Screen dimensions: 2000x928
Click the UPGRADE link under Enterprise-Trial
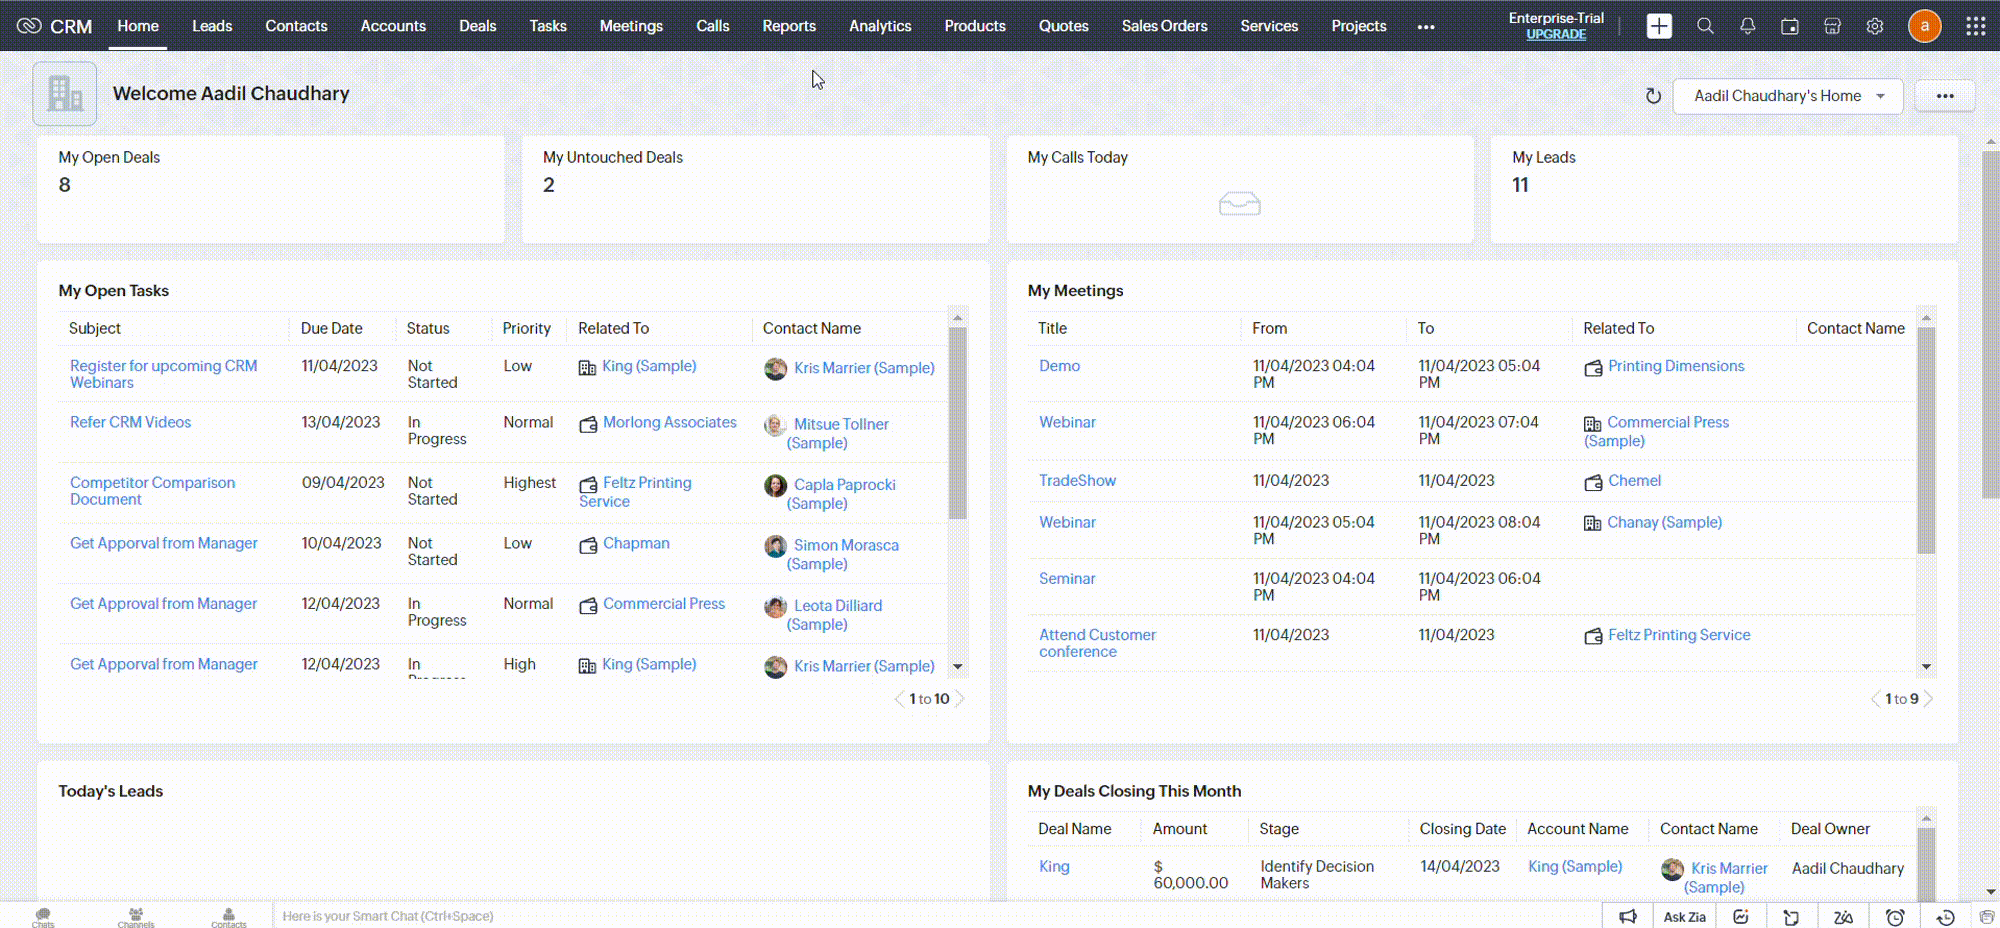[1555, 33]
